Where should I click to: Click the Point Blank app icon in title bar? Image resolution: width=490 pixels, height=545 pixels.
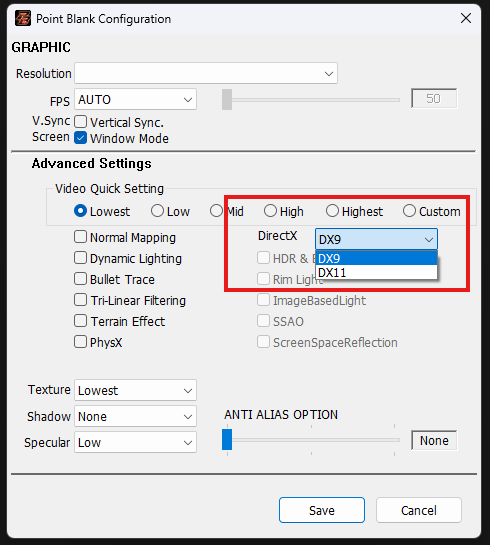23,18
